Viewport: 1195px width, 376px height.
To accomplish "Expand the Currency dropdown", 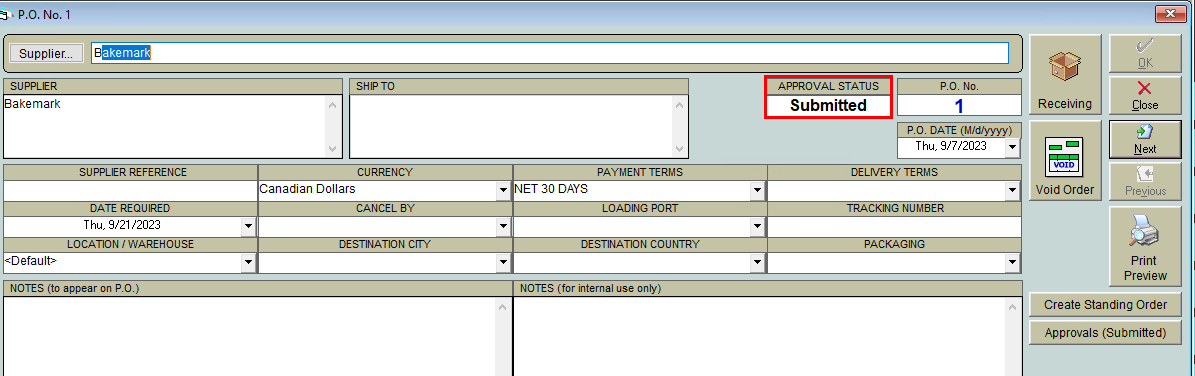I will (503, 189).
